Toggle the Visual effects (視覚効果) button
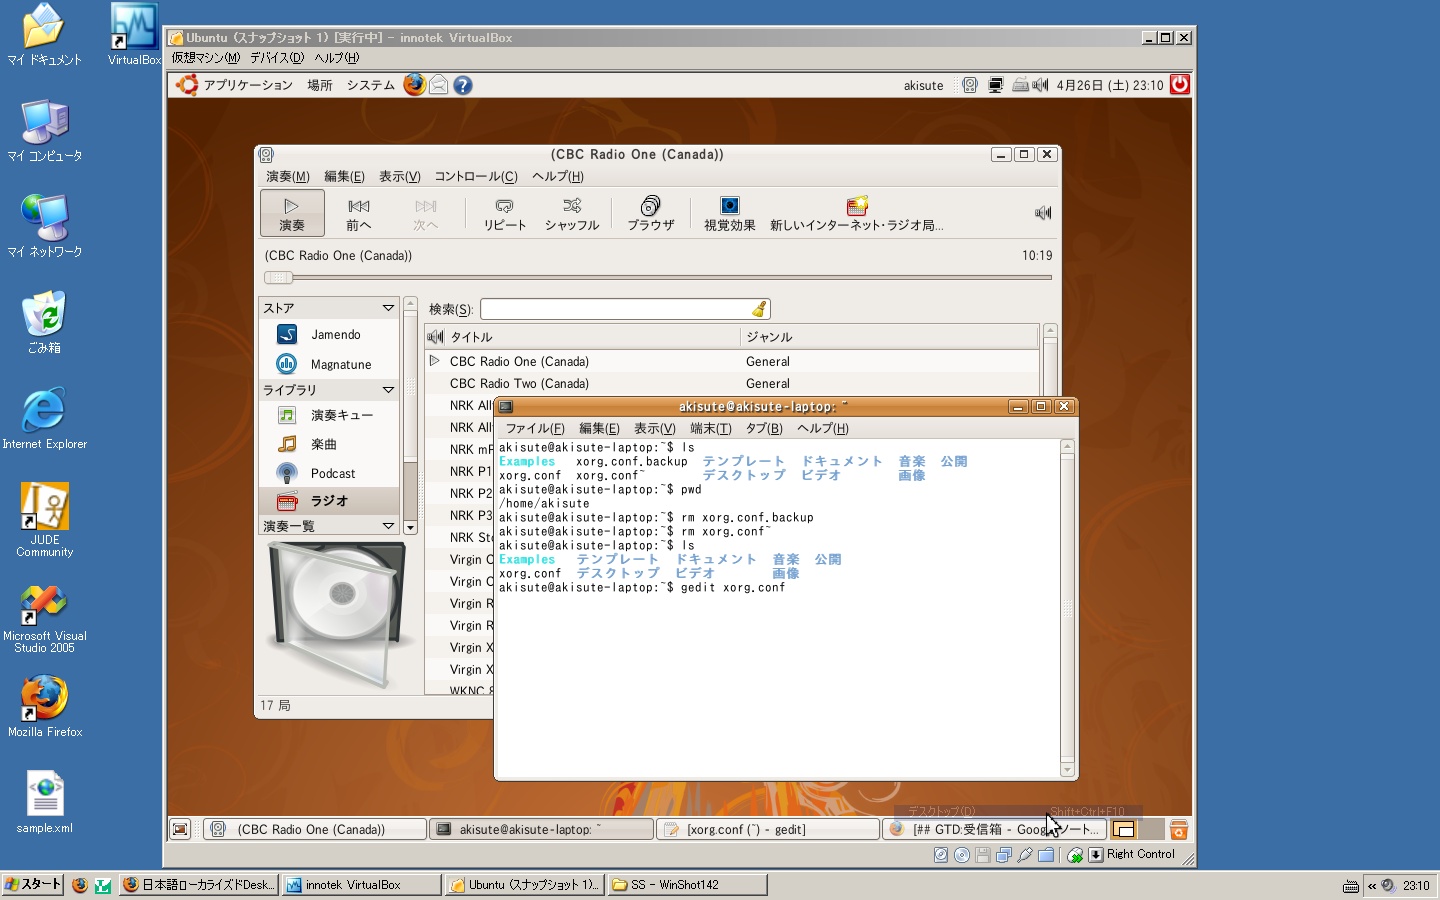Screen dimensions: 1440x900 (x=730, y=213)
